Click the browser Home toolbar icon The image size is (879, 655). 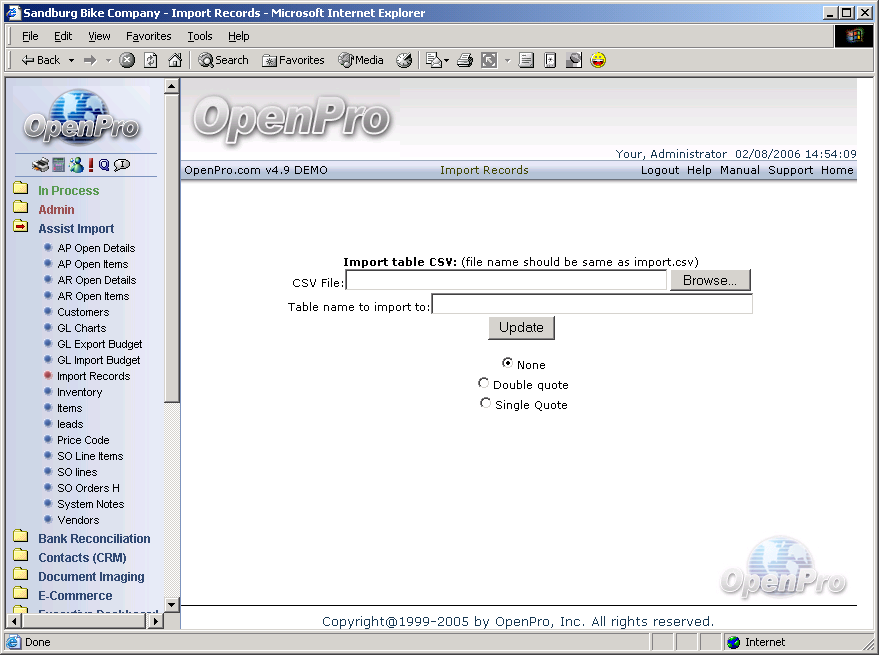click(x=175, y=60)
